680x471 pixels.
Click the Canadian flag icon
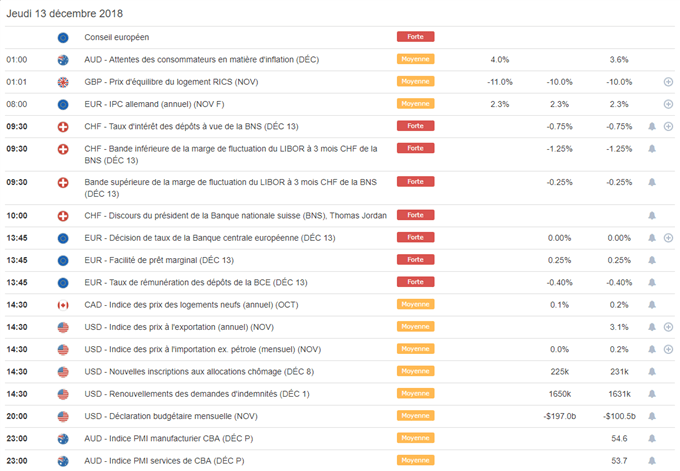coord(63,305)
